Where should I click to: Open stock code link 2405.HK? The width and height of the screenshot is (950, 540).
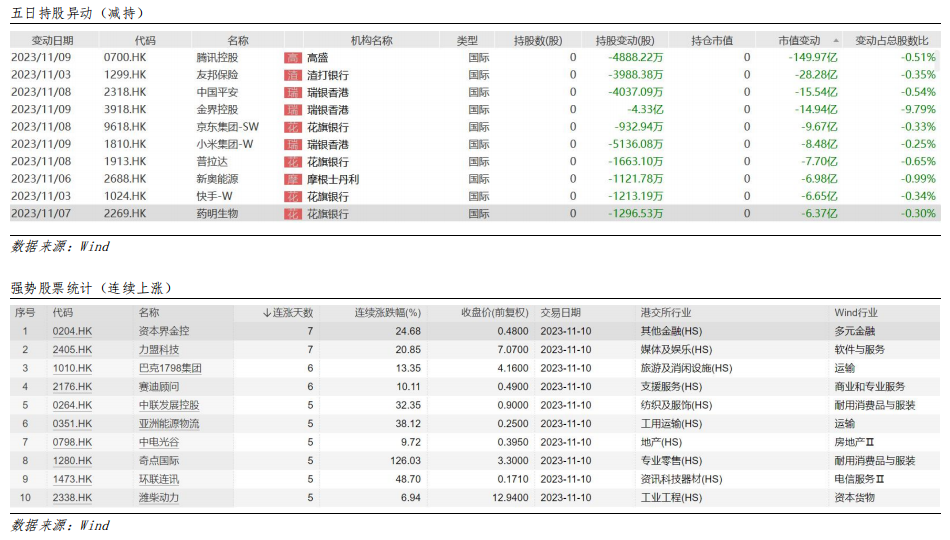click(x=72, y=350)
